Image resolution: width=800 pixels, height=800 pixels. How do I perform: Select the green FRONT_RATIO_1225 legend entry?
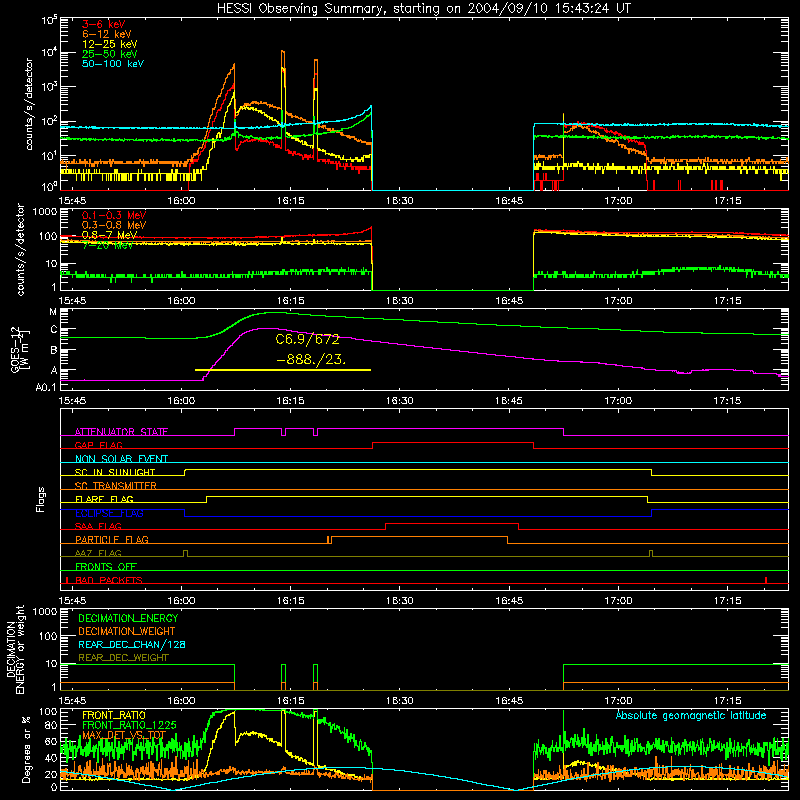[129, 725]
